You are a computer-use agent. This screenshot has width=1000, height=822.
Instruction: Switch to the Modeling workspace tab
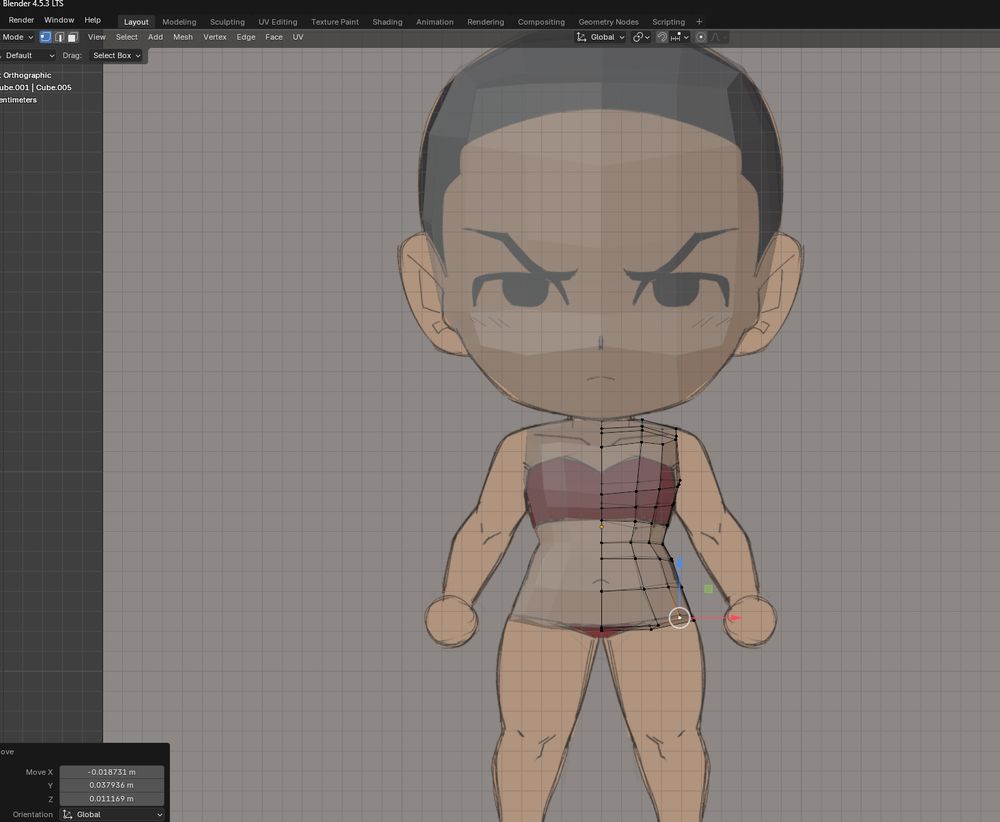click(x=179, y=22)
